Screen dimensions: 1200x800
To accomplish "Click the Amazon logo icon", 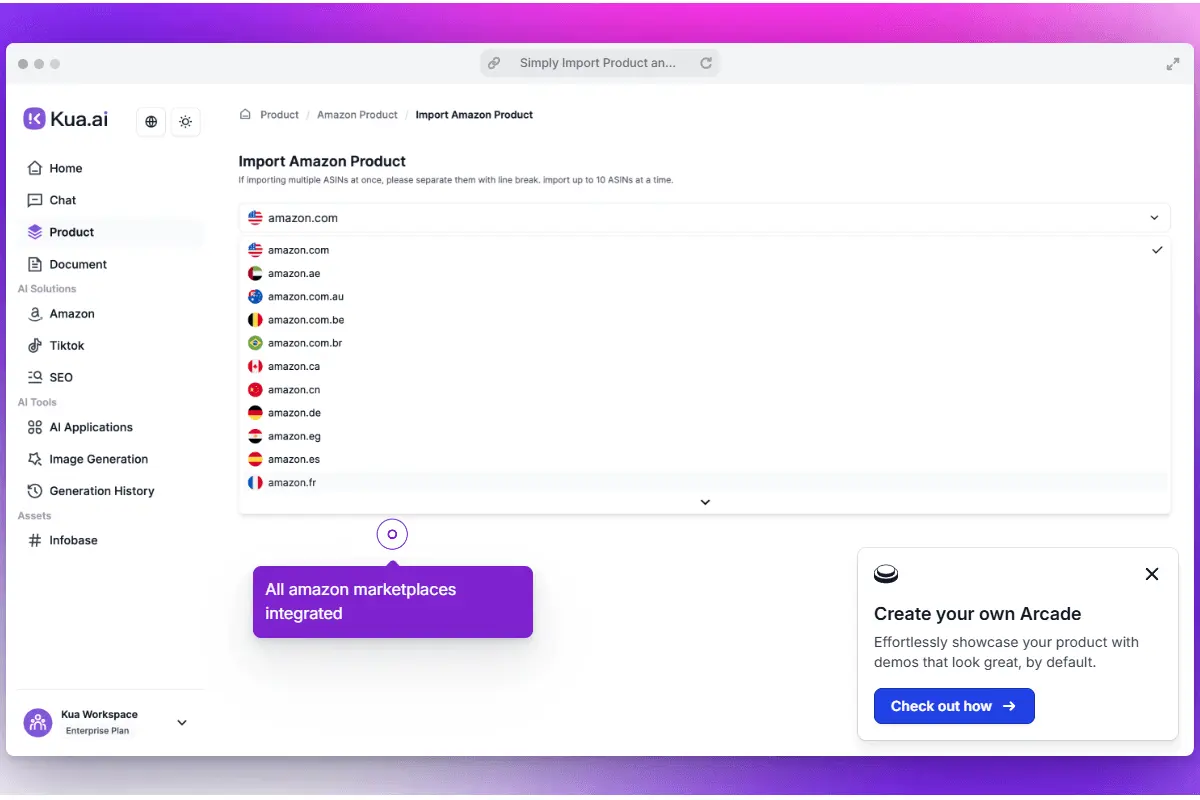I will click(35, 313).
